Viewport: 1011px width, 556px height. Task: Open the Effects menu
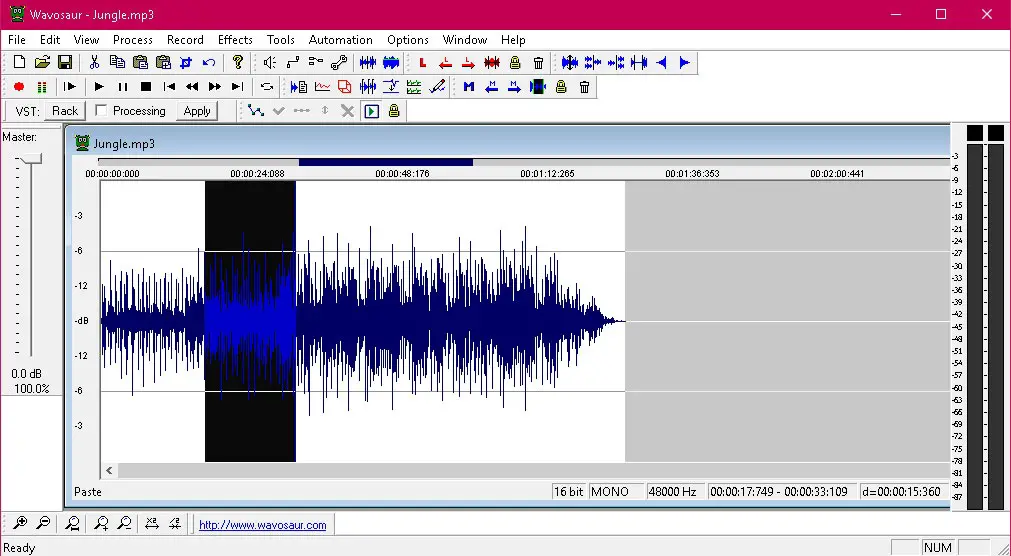click(x=235, y=40)
